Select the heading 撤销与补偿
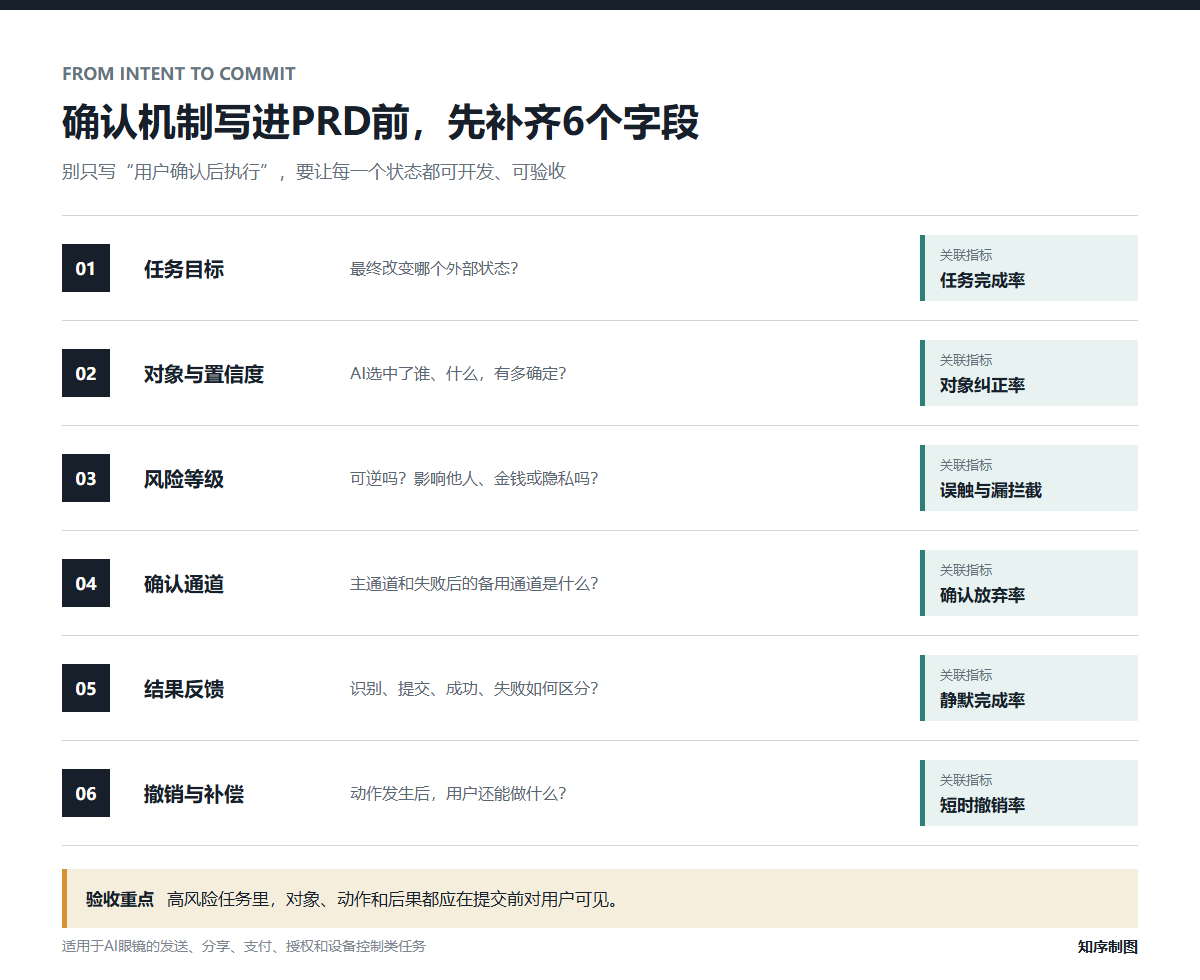Image resolution: width=1200 pixels, height=980 pixels. coord(194,794)
